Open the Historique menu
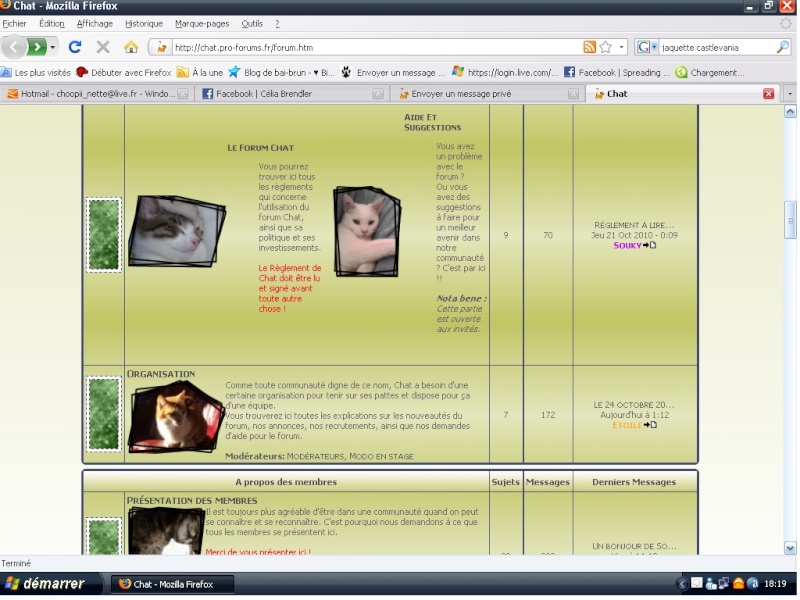The height and width of the screenshot is (600, 800). point(144,23)
